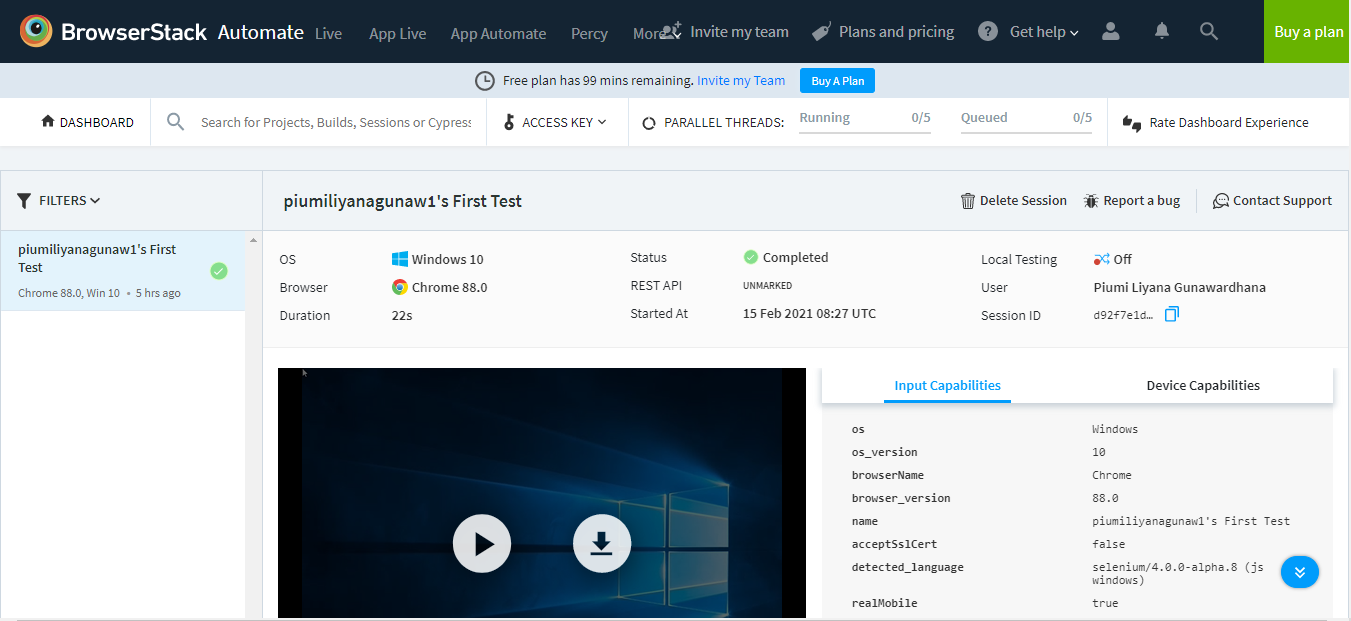Click the Invite my Team link in banner
This screenshot has height=621, width=1351.
741,81
